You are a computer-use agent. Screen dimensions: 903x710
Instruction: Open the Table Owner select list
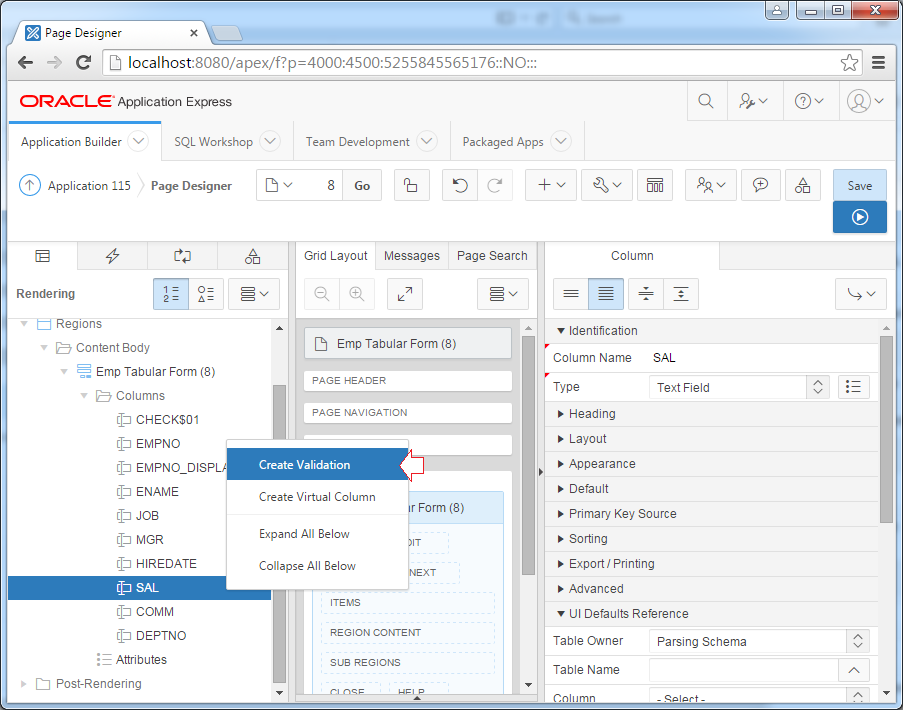point(758,641)
